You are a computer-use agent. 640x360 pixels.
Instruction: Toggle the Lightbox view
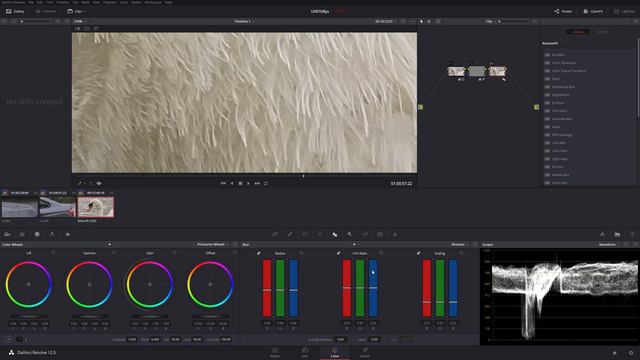(624, 11)
